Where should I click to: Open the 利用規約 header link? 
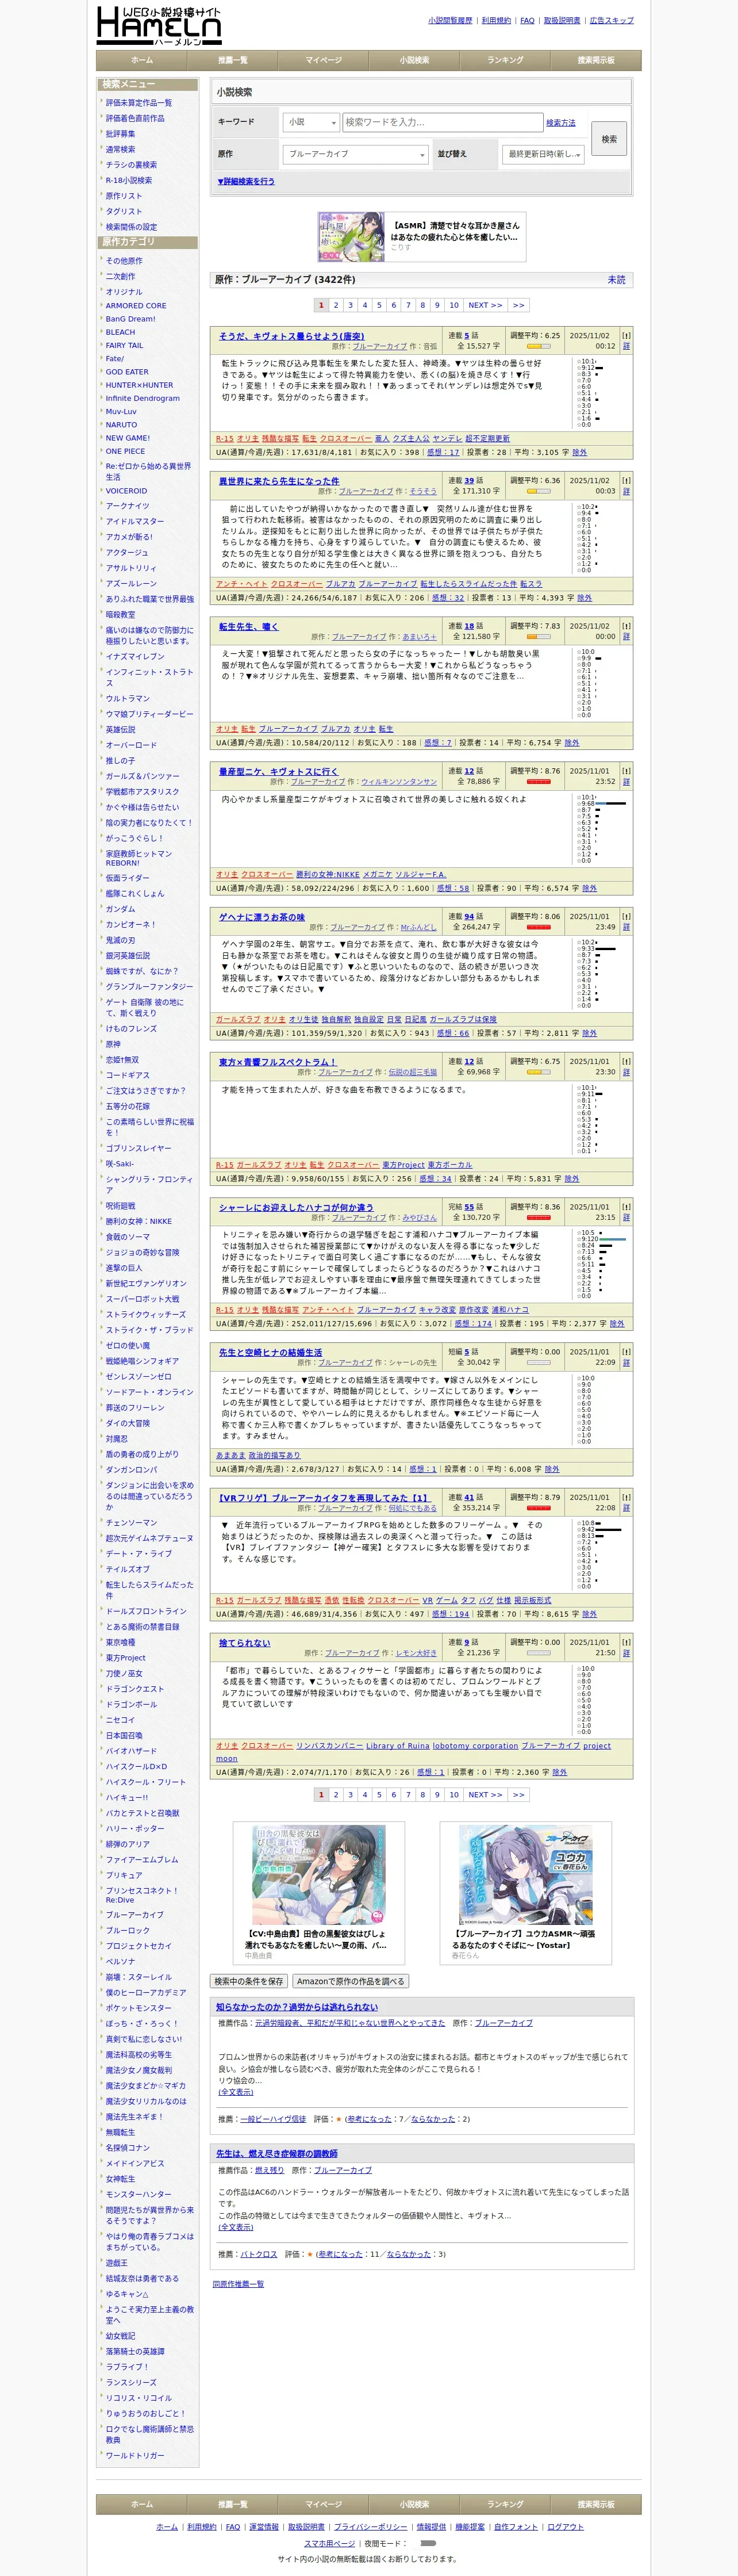coord(496,20)
